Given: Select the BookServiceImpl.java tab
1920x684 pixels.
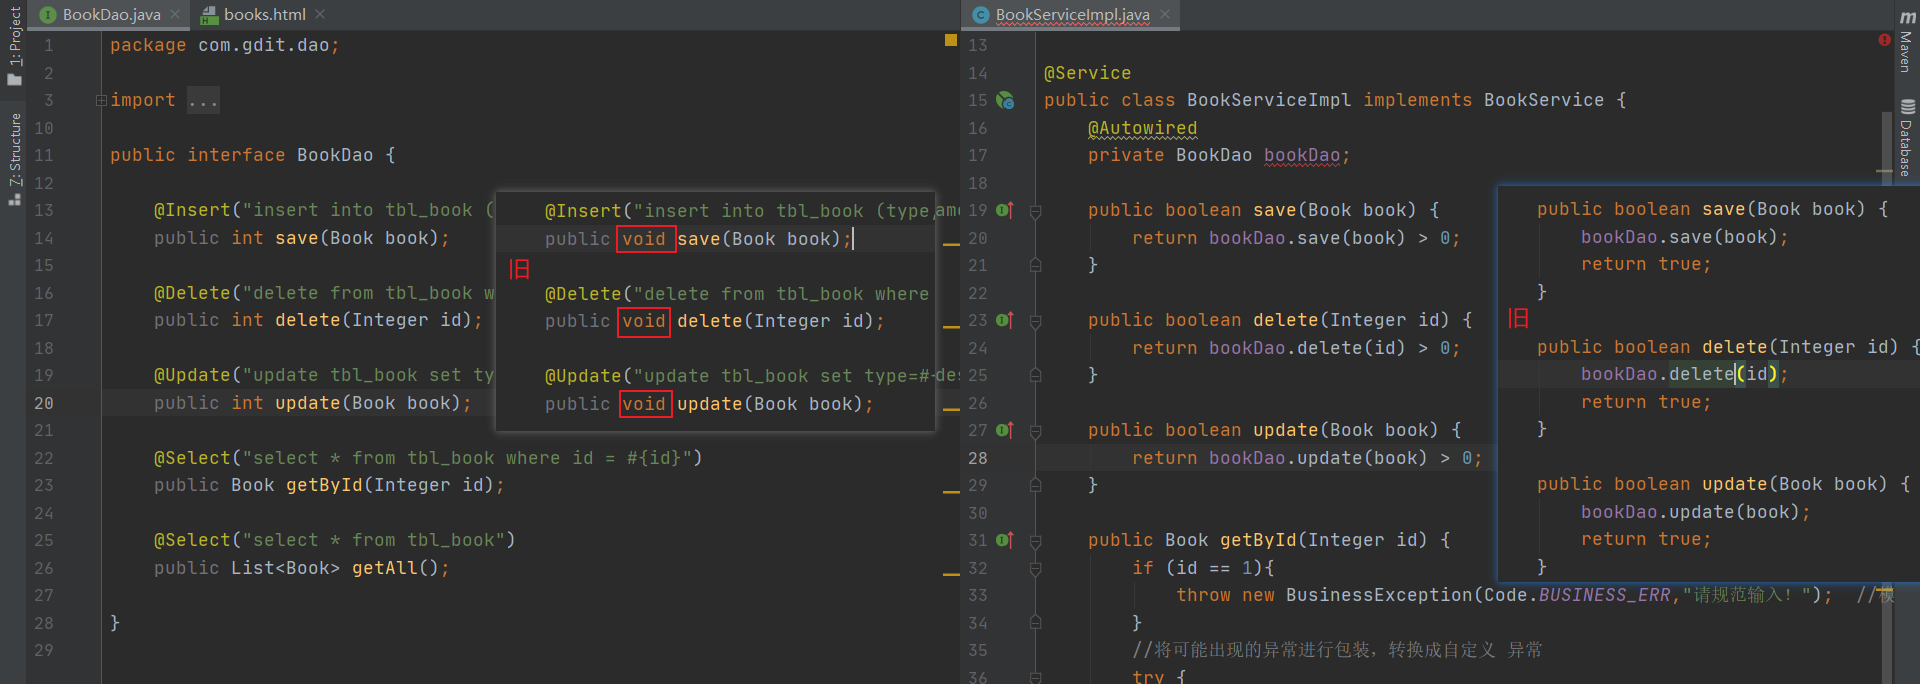Looking at the screenshot, I should point(1073,15).
